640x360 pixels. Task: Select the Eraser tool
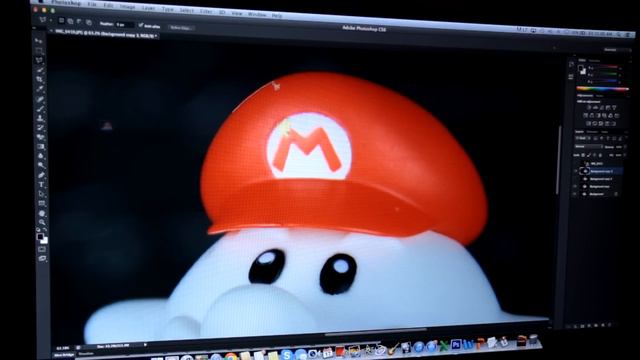pos(41,138)
